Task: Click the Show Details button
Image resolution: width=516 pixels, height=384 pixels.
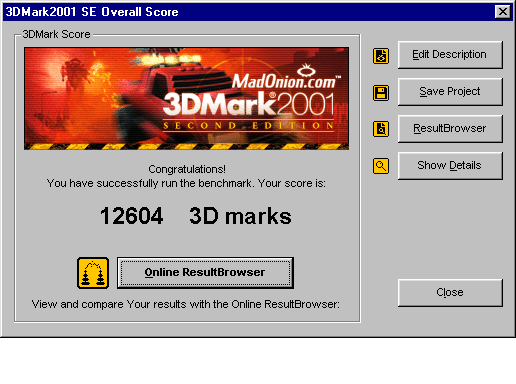Action: tap(450, 166)
